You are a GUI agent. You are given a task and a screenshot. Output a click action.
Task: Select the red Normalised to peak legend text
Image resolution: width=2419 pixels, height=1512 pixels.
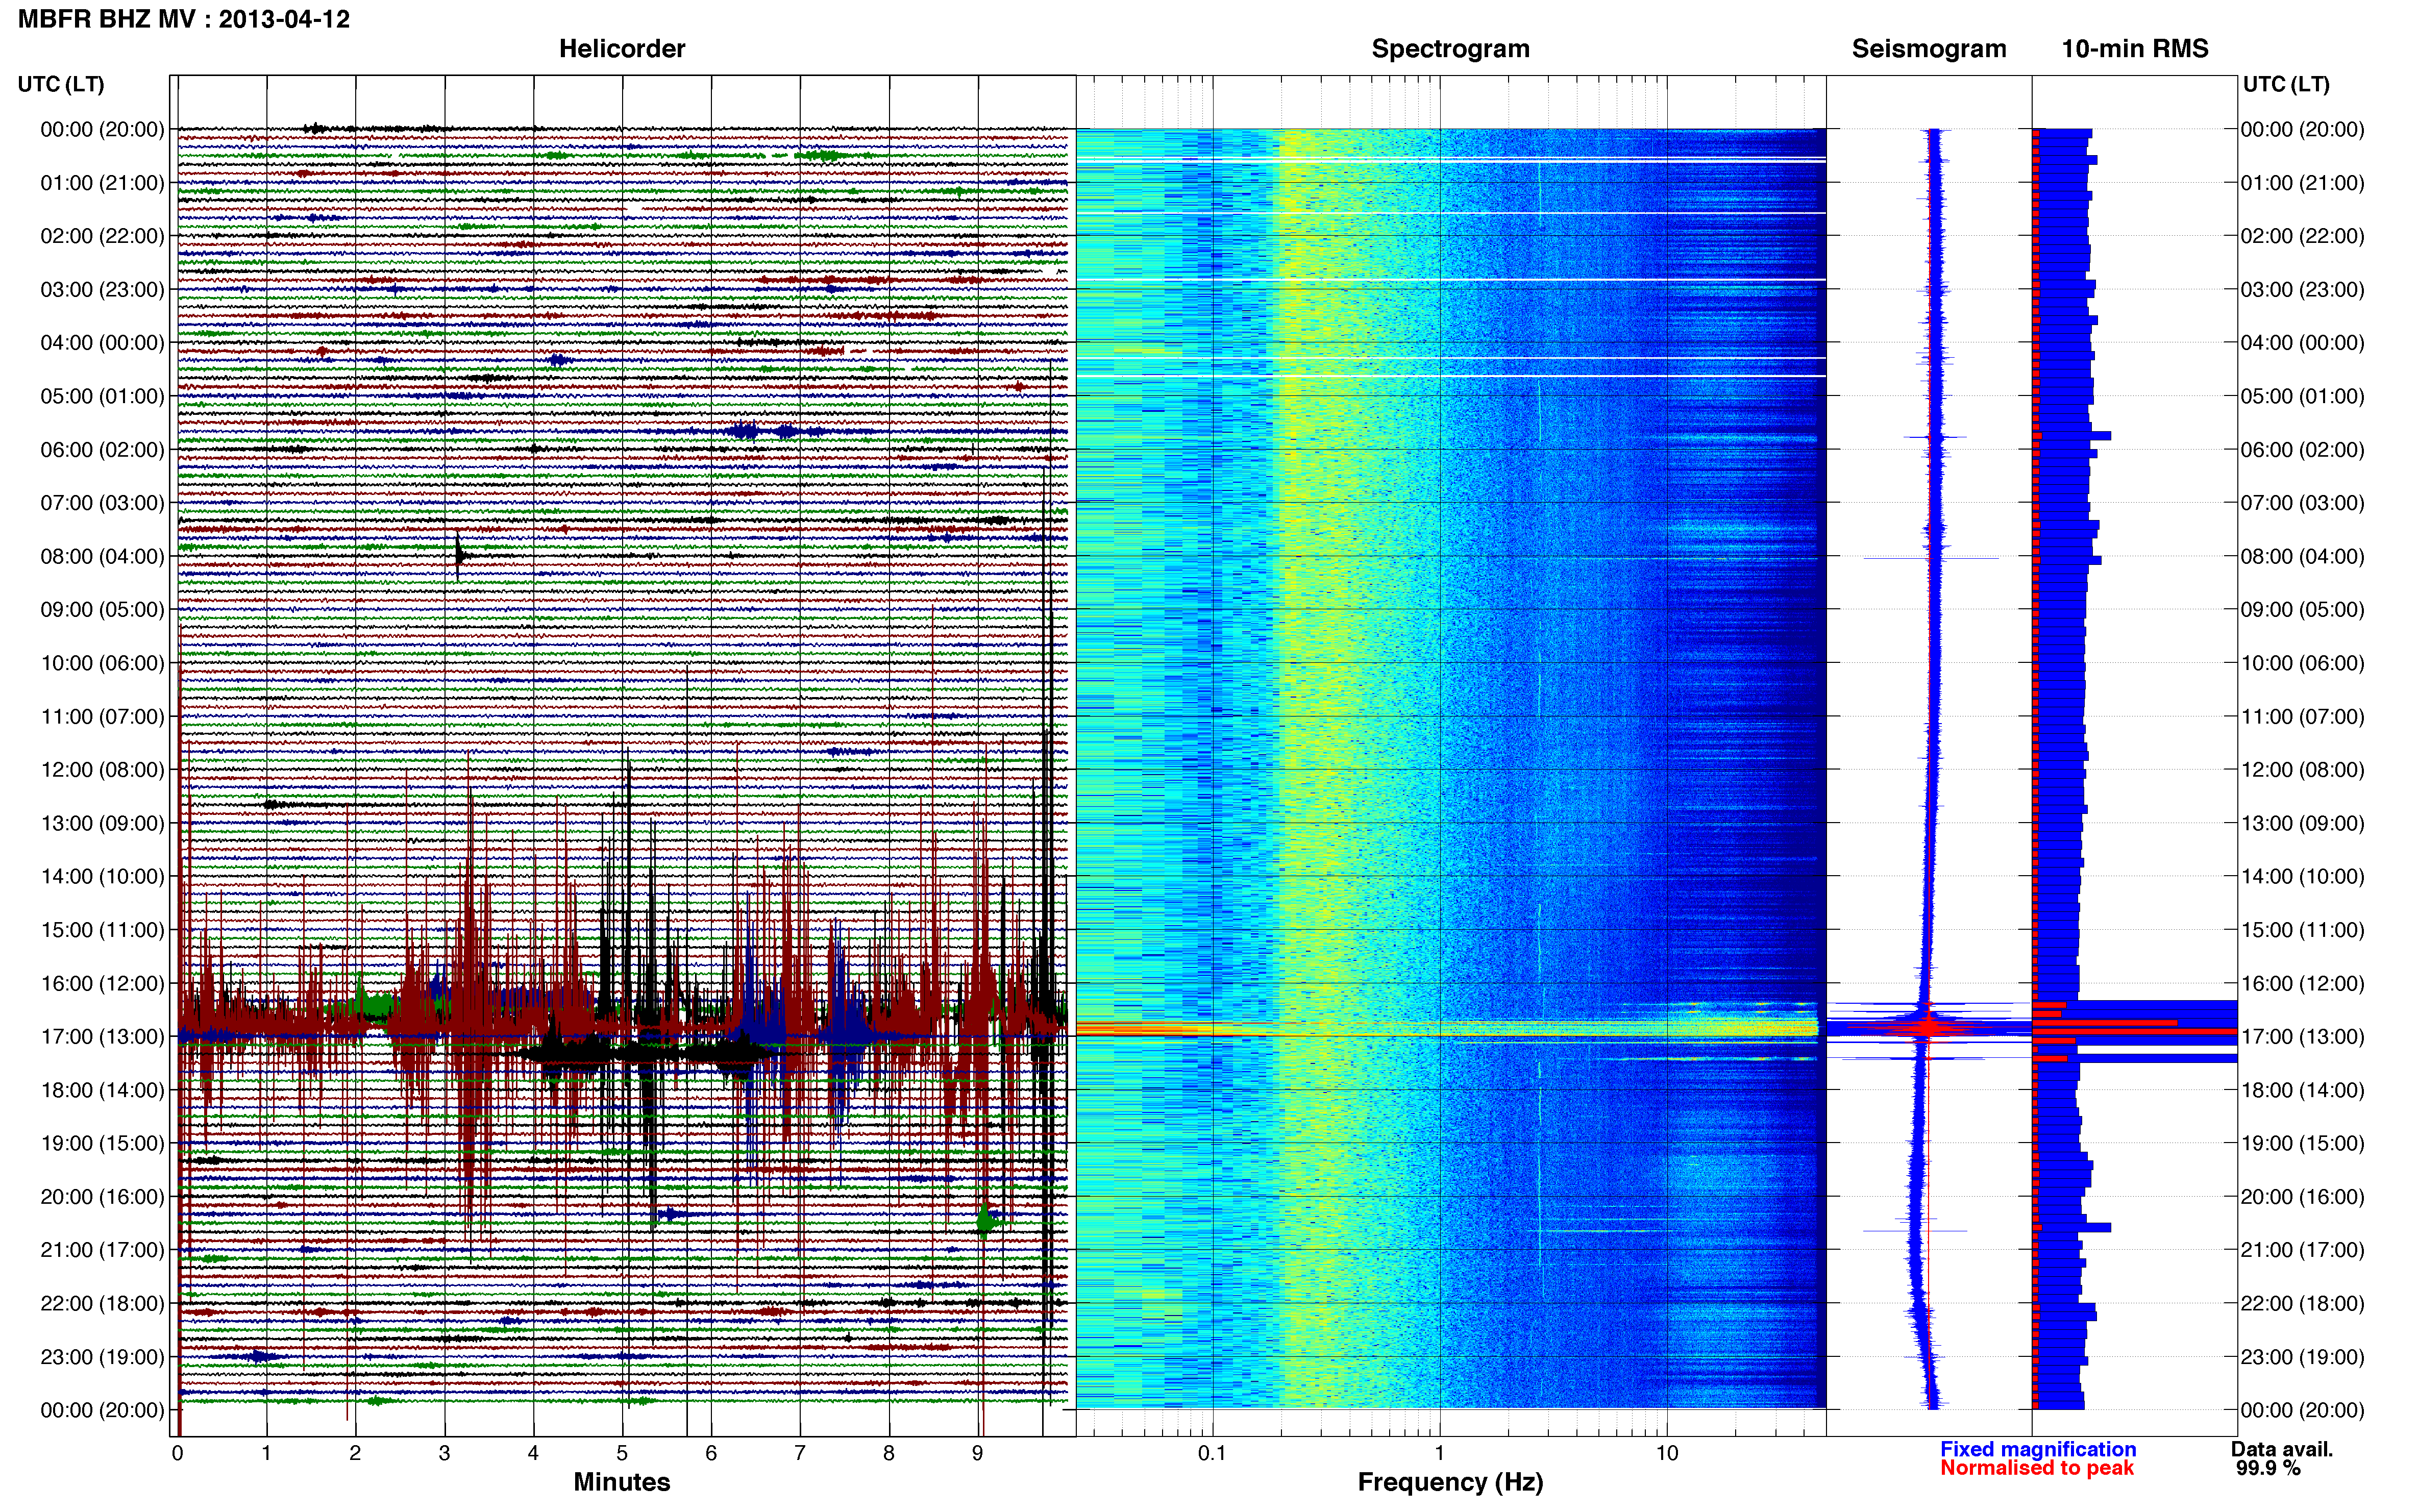pyautogui.click(x=2037, y=1468)
